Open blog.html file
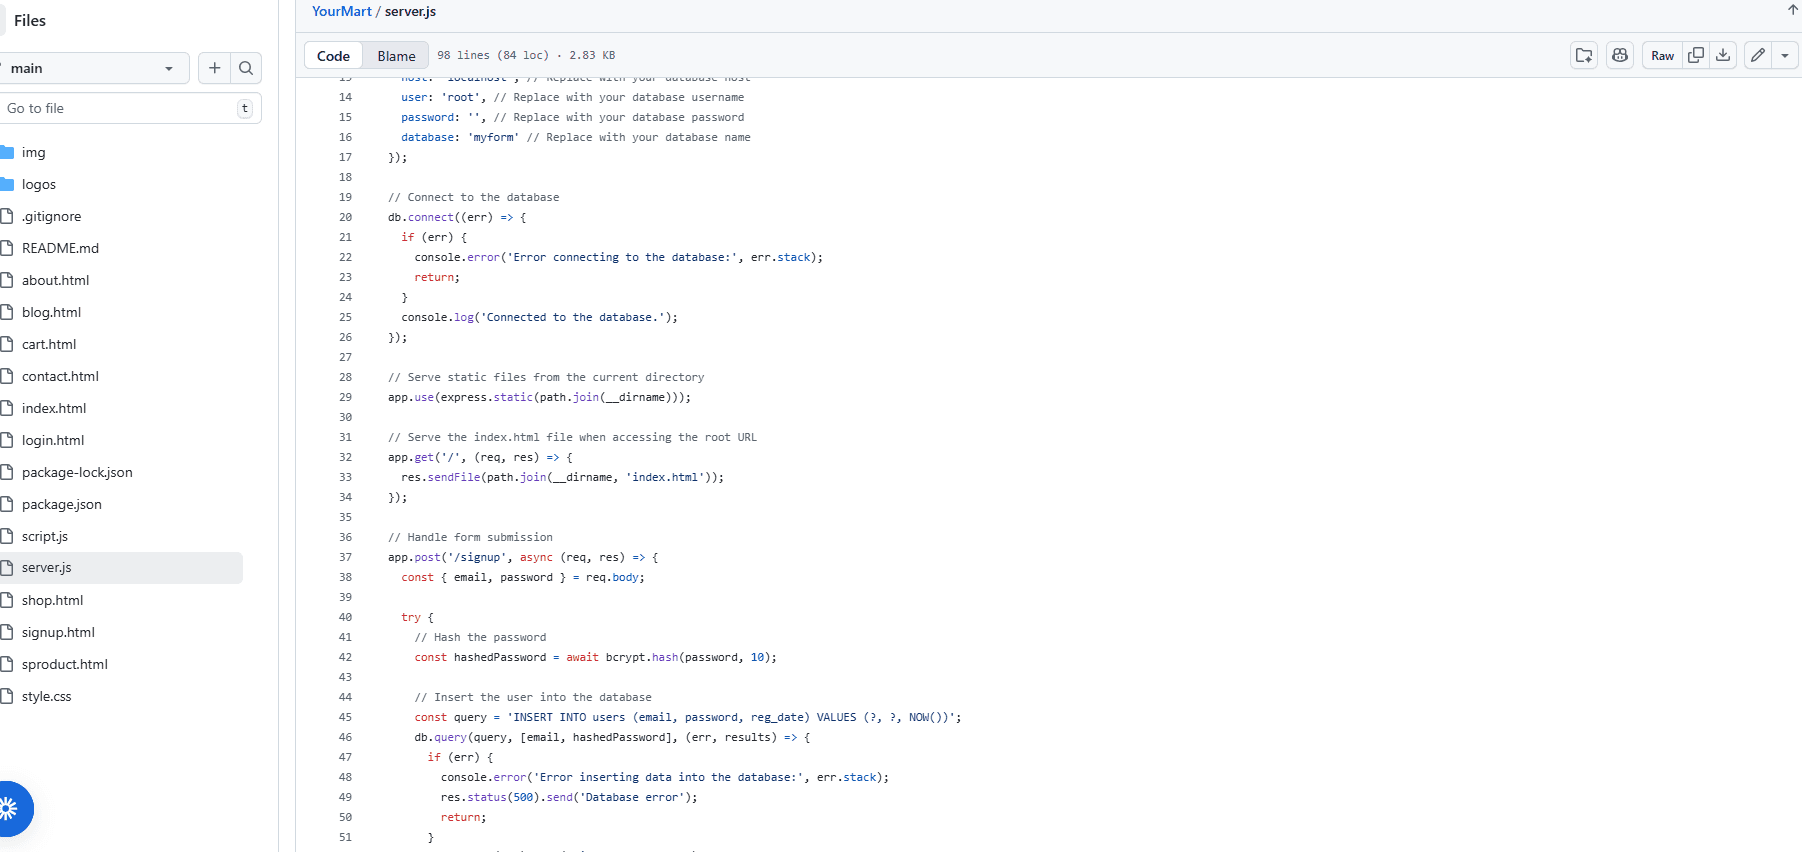This screenshot has width=1802, height=852. tap(52, 312)
